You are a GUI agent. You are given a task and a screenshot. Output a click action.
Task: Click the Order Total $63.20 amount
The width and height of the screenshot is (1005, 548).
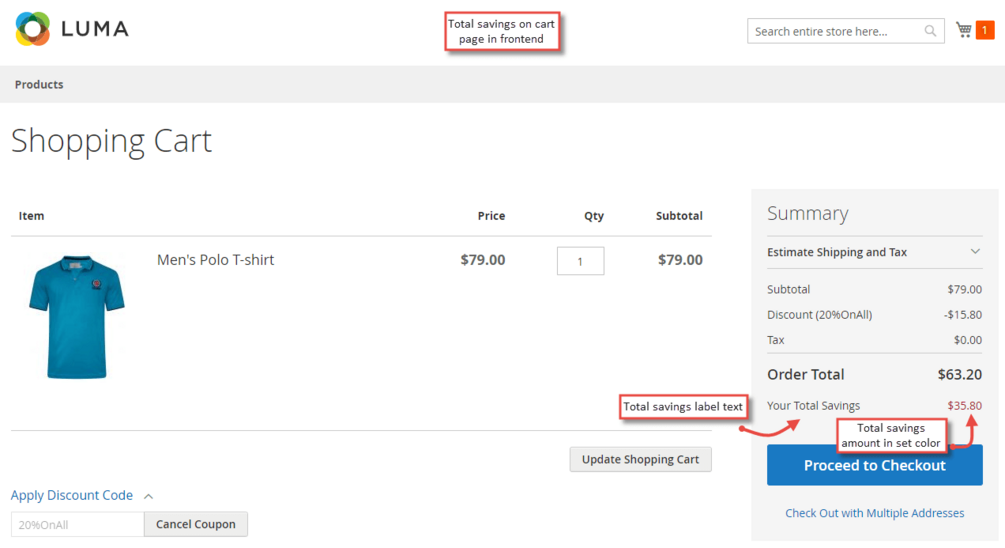pos(959,375)
